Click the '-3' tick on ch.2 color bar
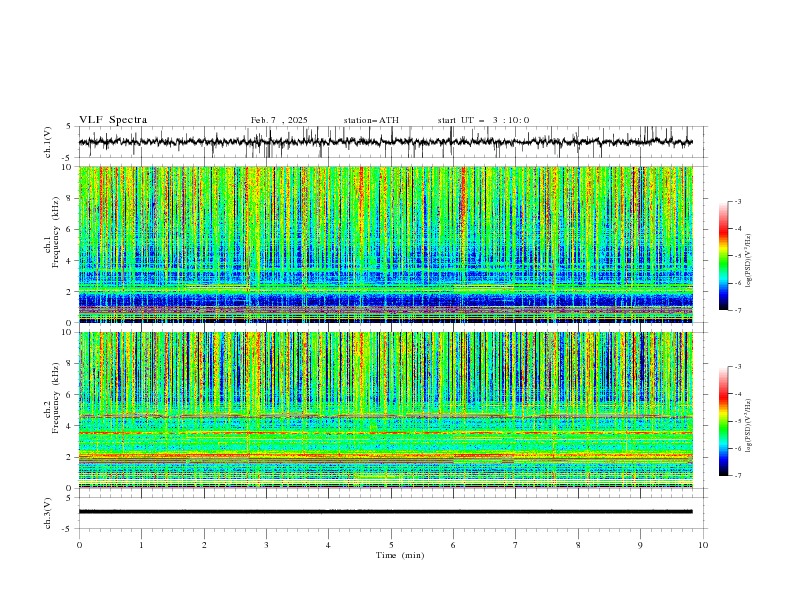This screenshot has height=612, width=792. tap(738, 367)
